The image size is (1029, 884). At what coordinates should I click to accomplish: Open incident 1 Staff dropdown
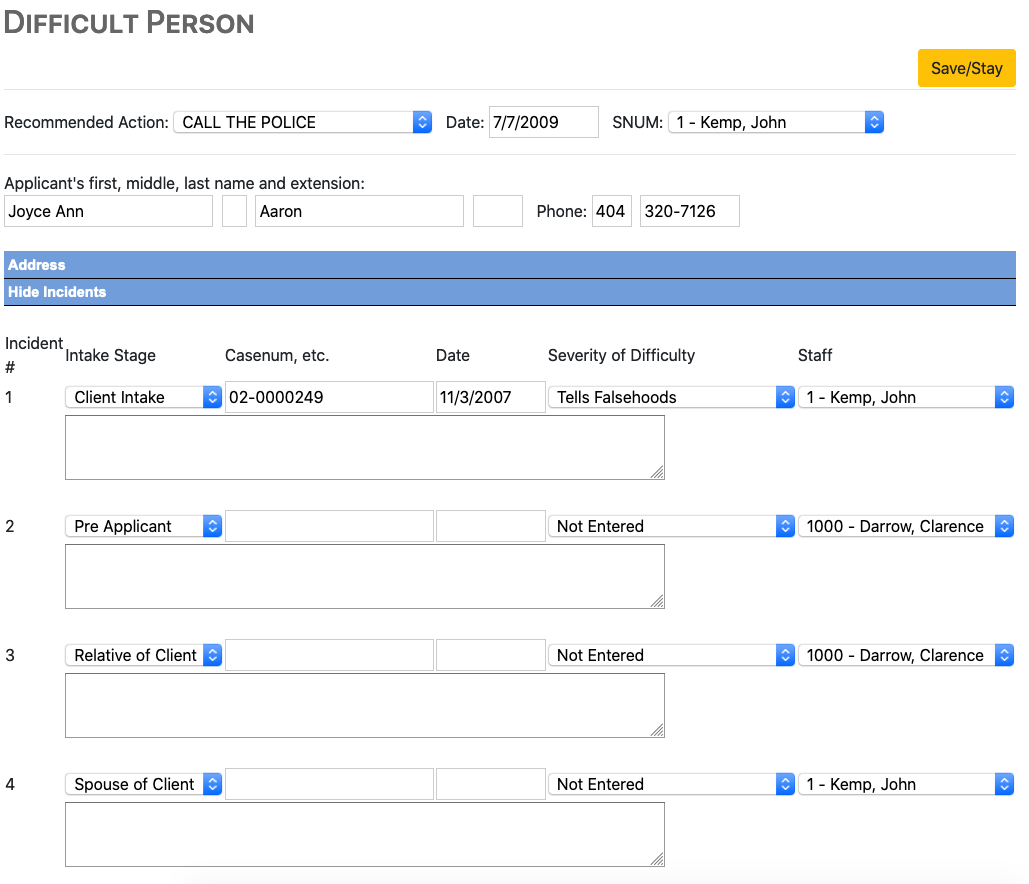coord(905,397)
